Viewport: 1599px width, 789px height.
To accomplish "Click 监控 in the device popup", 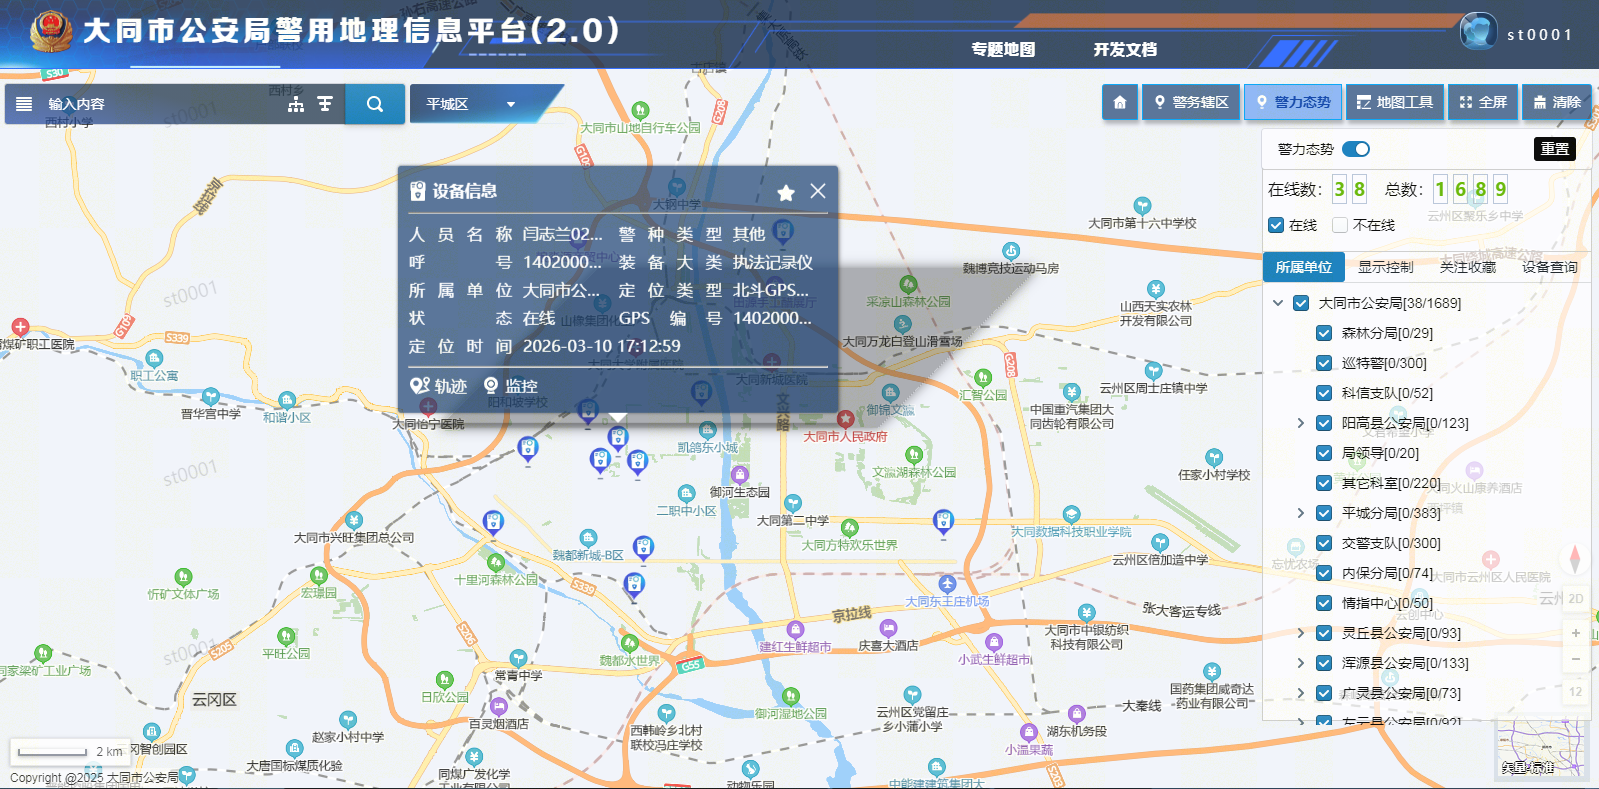I will pyautogui.click(x=511, y=386).
